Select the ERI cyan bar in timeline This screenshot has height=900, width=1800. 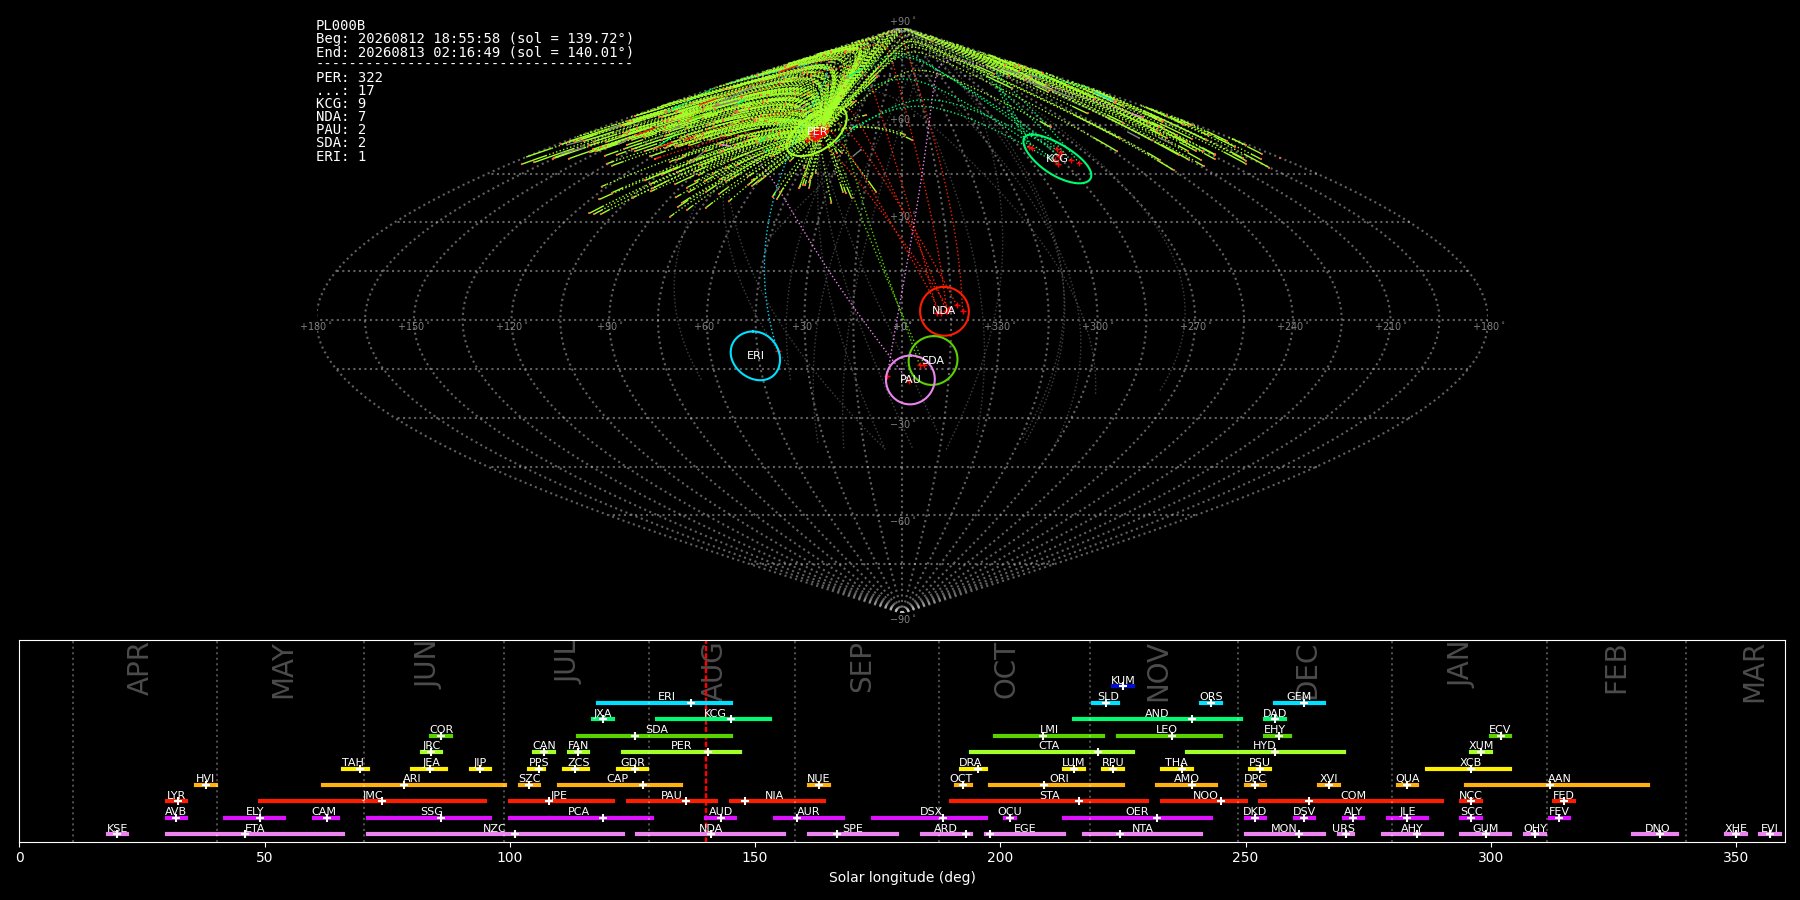[x=664, y=703]
